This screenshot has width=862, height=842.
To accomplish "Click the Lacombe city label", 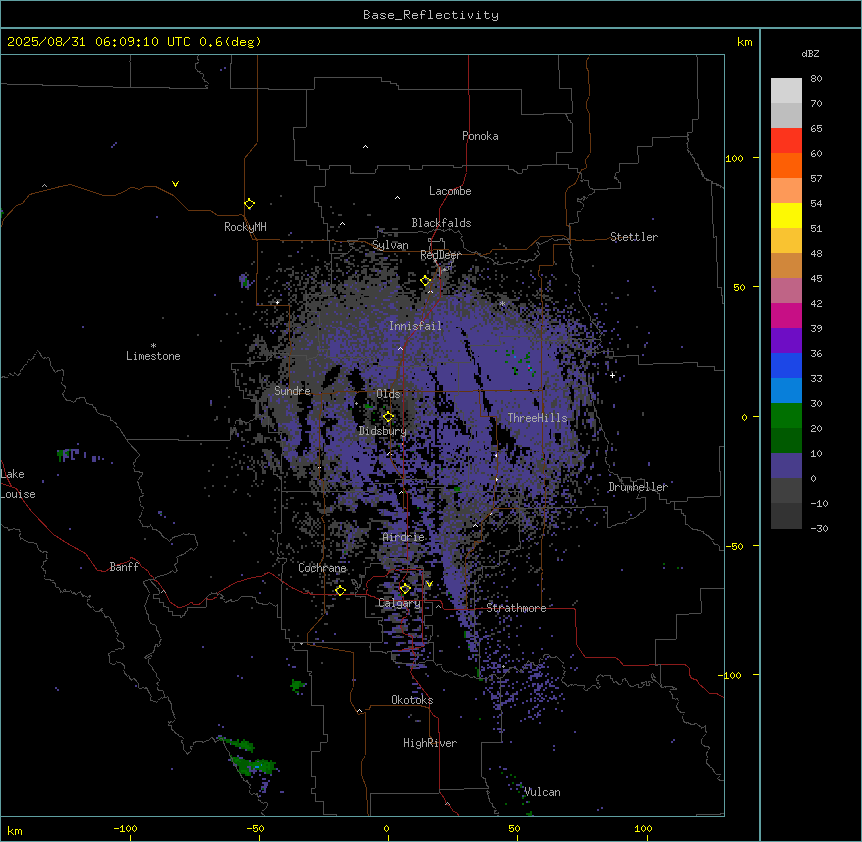I will click(450, 191).
